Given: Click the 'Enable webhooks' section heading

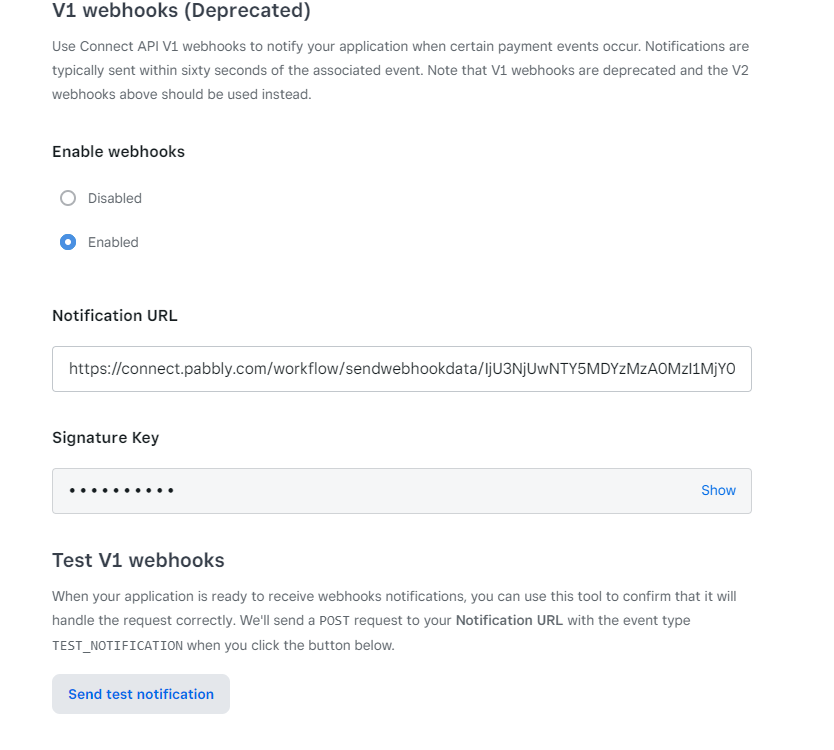Looking at the screenshot, I should pyautogui.click(x=119, y=152).
